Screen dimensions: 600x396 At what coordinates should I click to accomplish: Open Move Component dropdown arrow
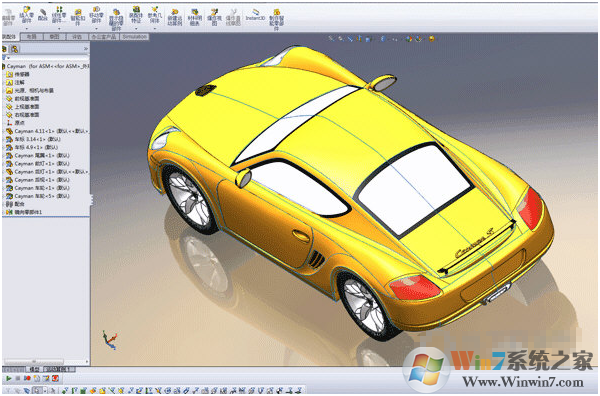click(96, 28)
